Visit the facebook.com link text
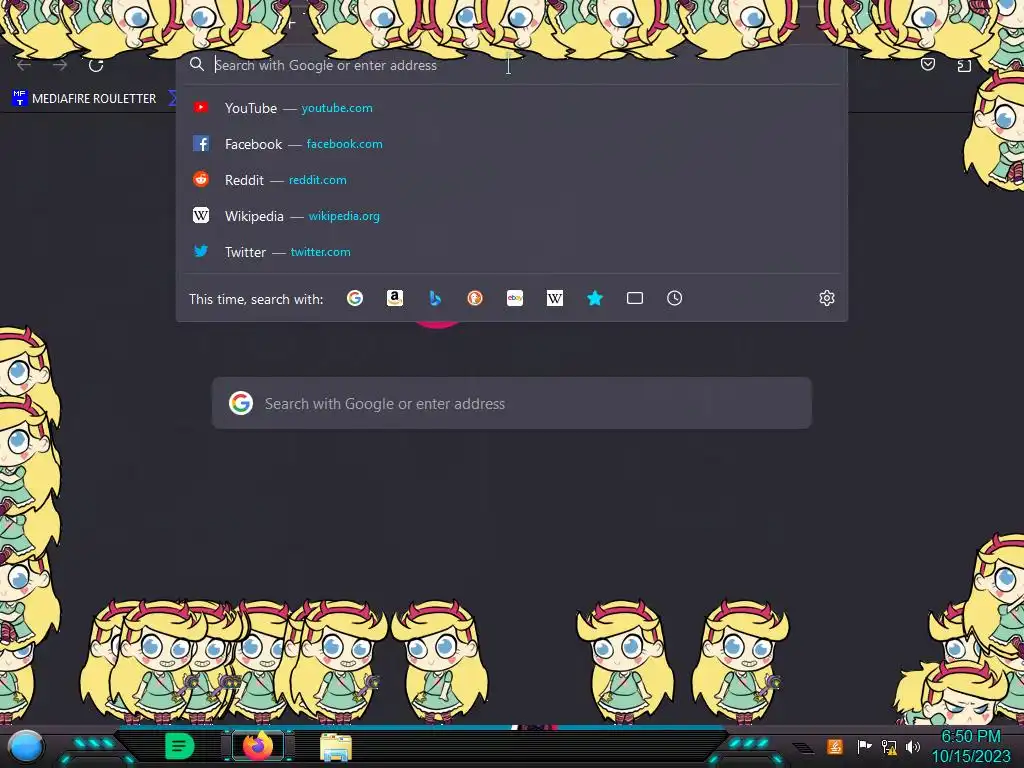1024x768 pixels. click(345, 144)
